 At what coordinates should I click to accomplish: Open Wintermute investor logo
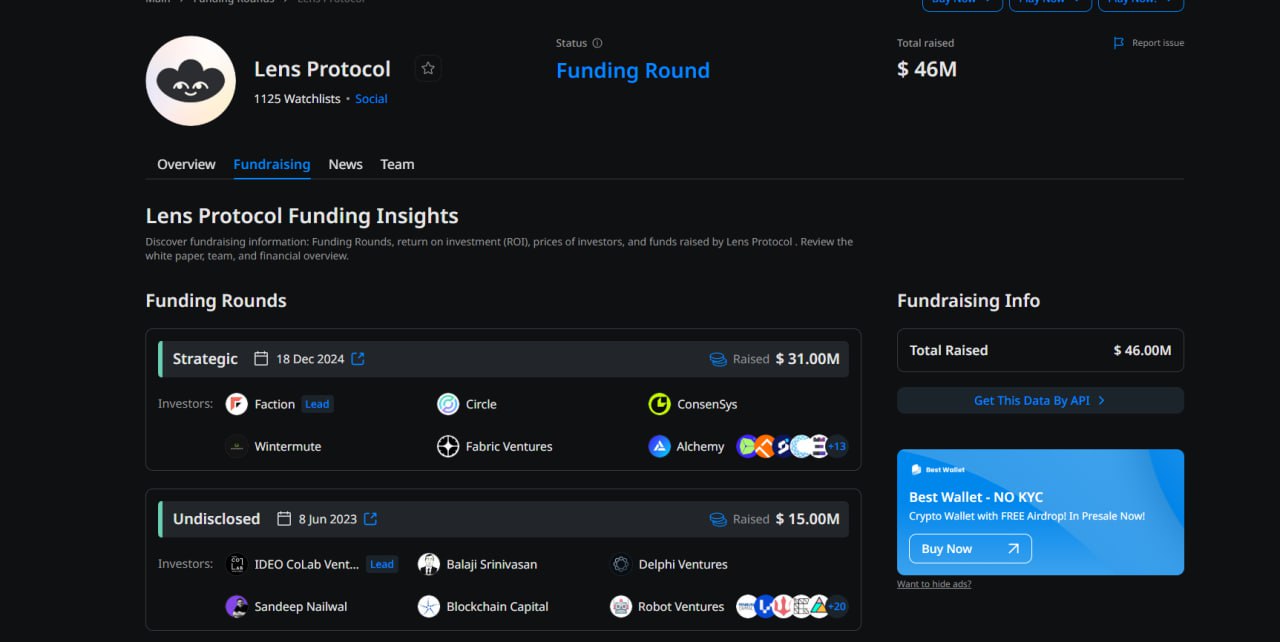tap(236, 446)
